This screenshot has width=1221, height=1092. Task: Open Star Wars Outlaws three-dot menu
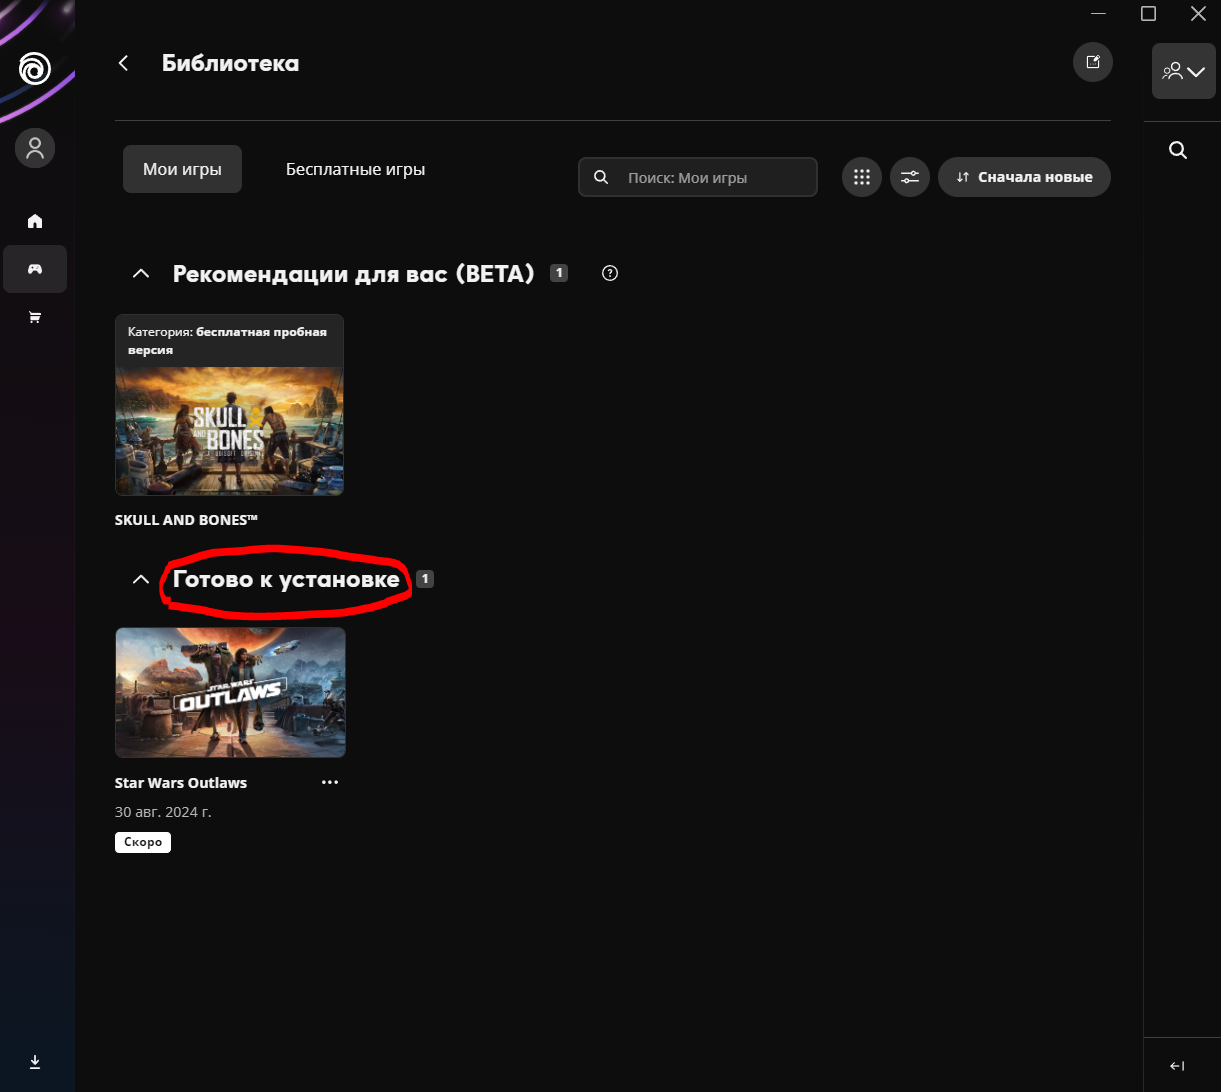[330, 782]
